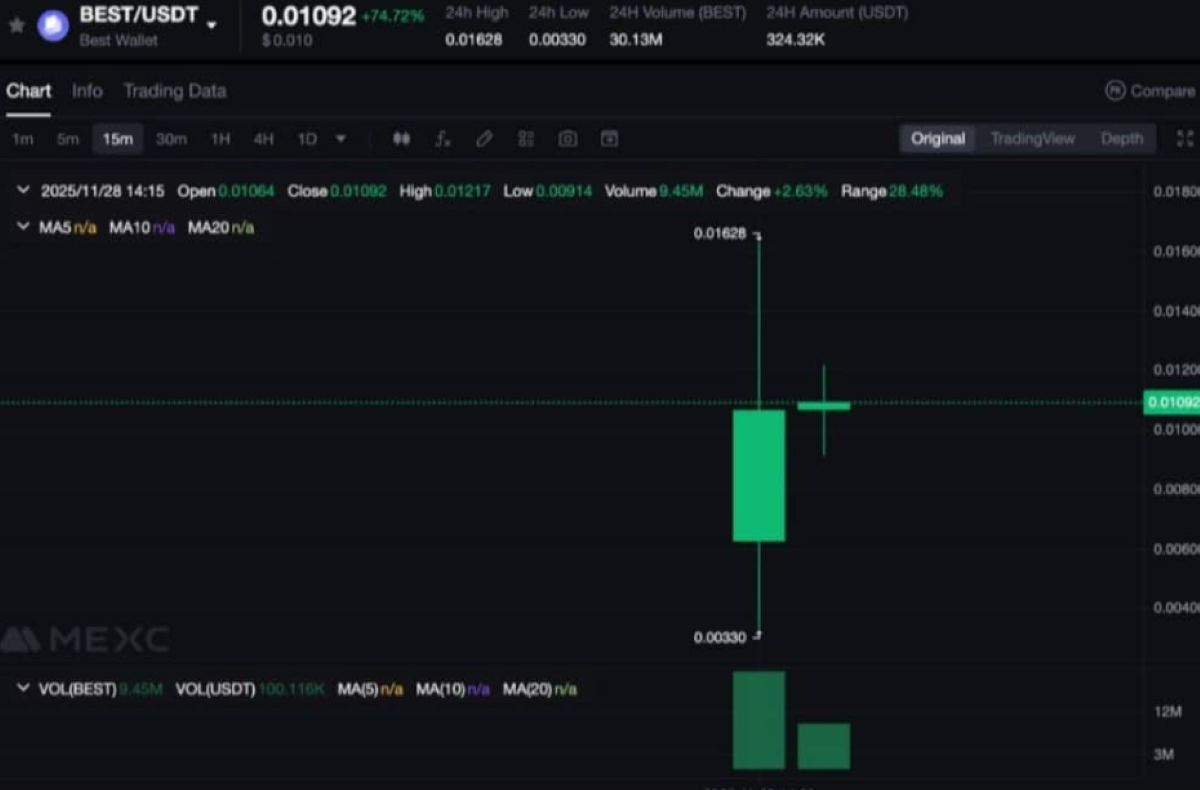
Task: Open the indicator settings with the fx icon
Action: [442, 139]
